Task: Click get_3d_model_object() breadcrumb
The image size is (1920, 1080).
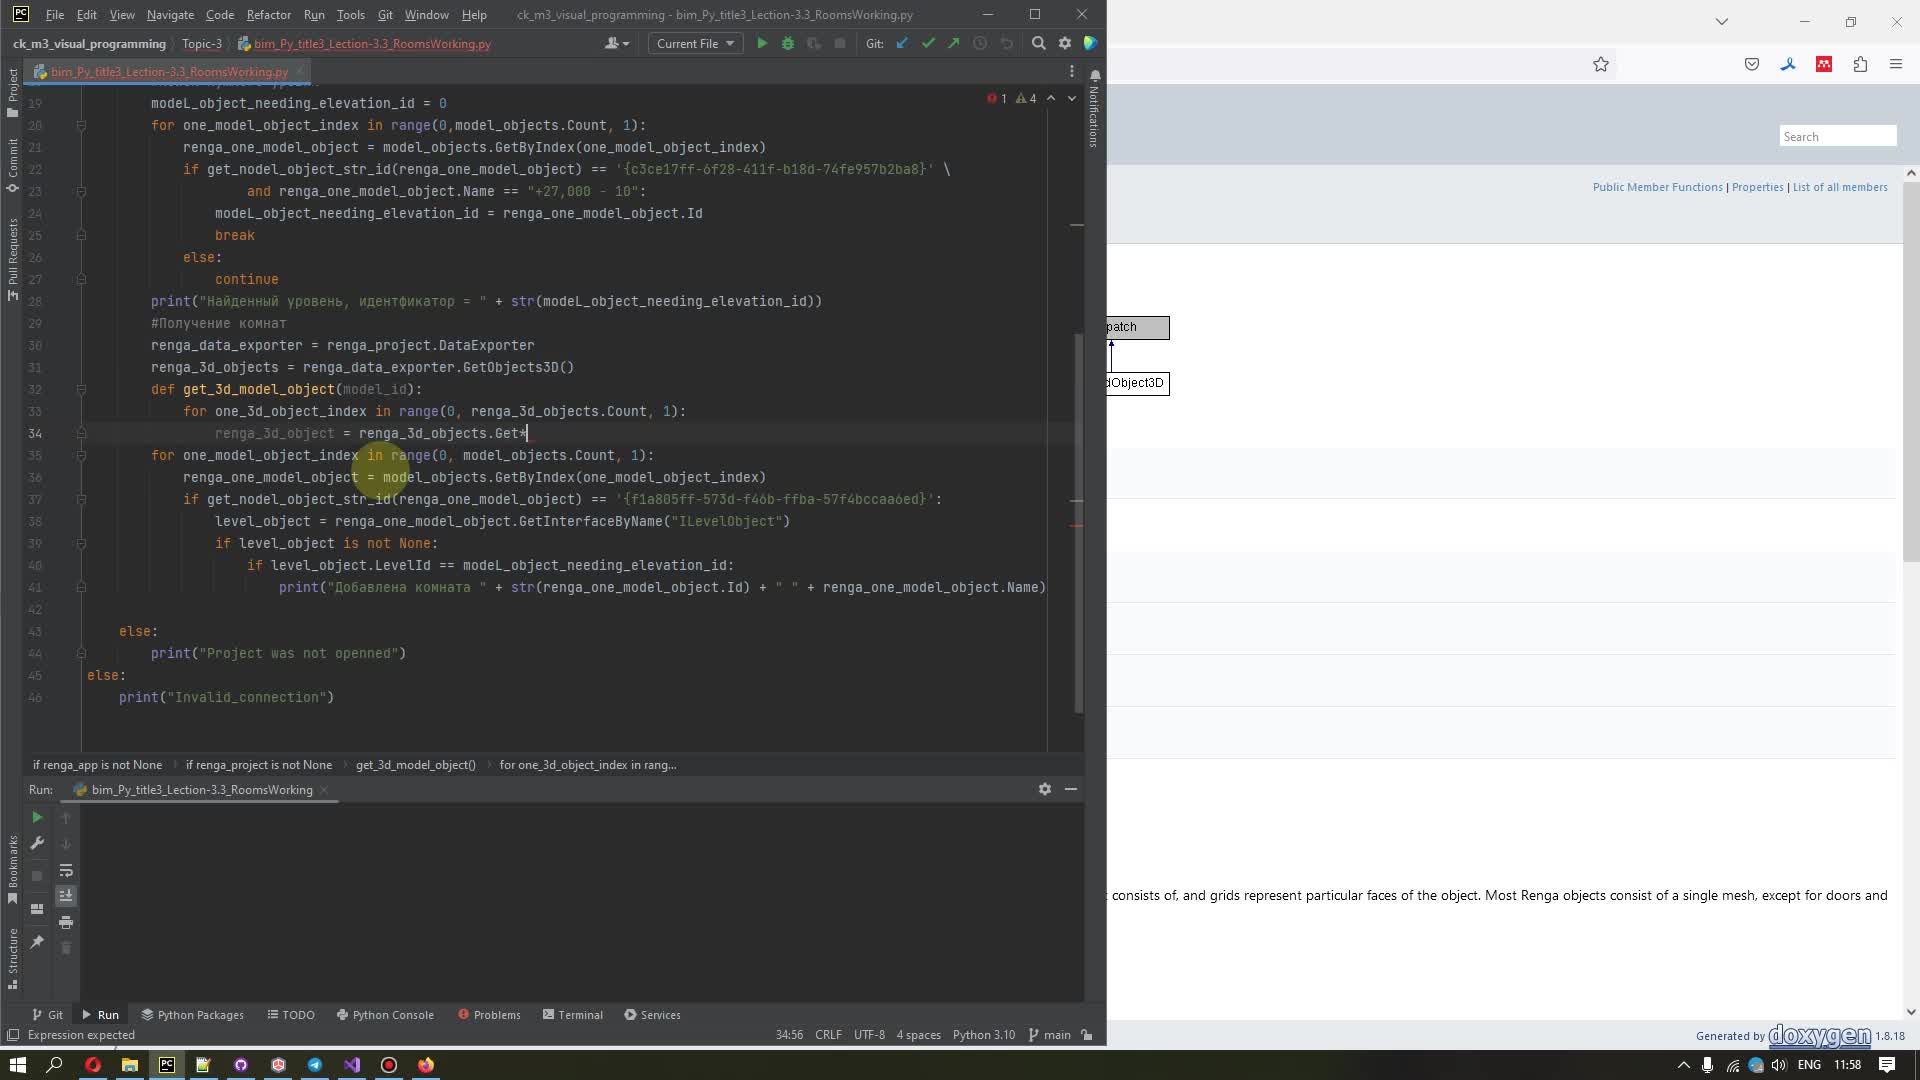Action: 416,765
